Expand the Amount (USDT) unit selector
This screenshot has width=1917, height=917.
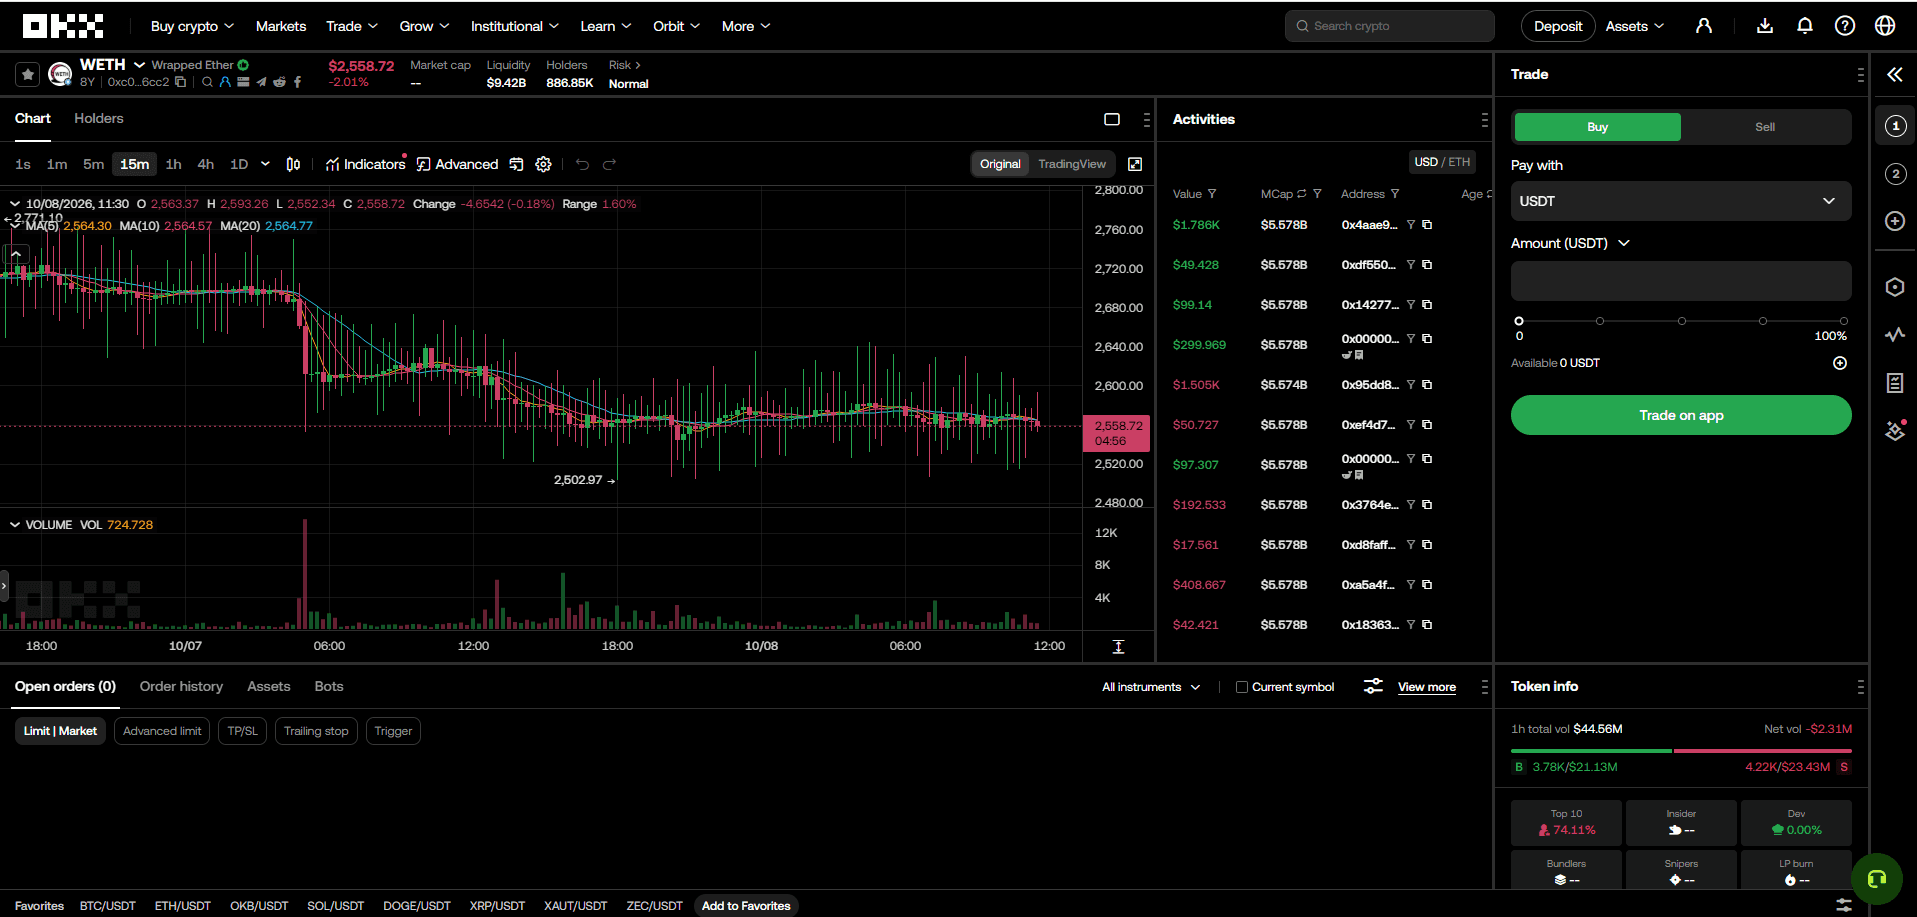pyautogui.click(x=1624, y=243)
